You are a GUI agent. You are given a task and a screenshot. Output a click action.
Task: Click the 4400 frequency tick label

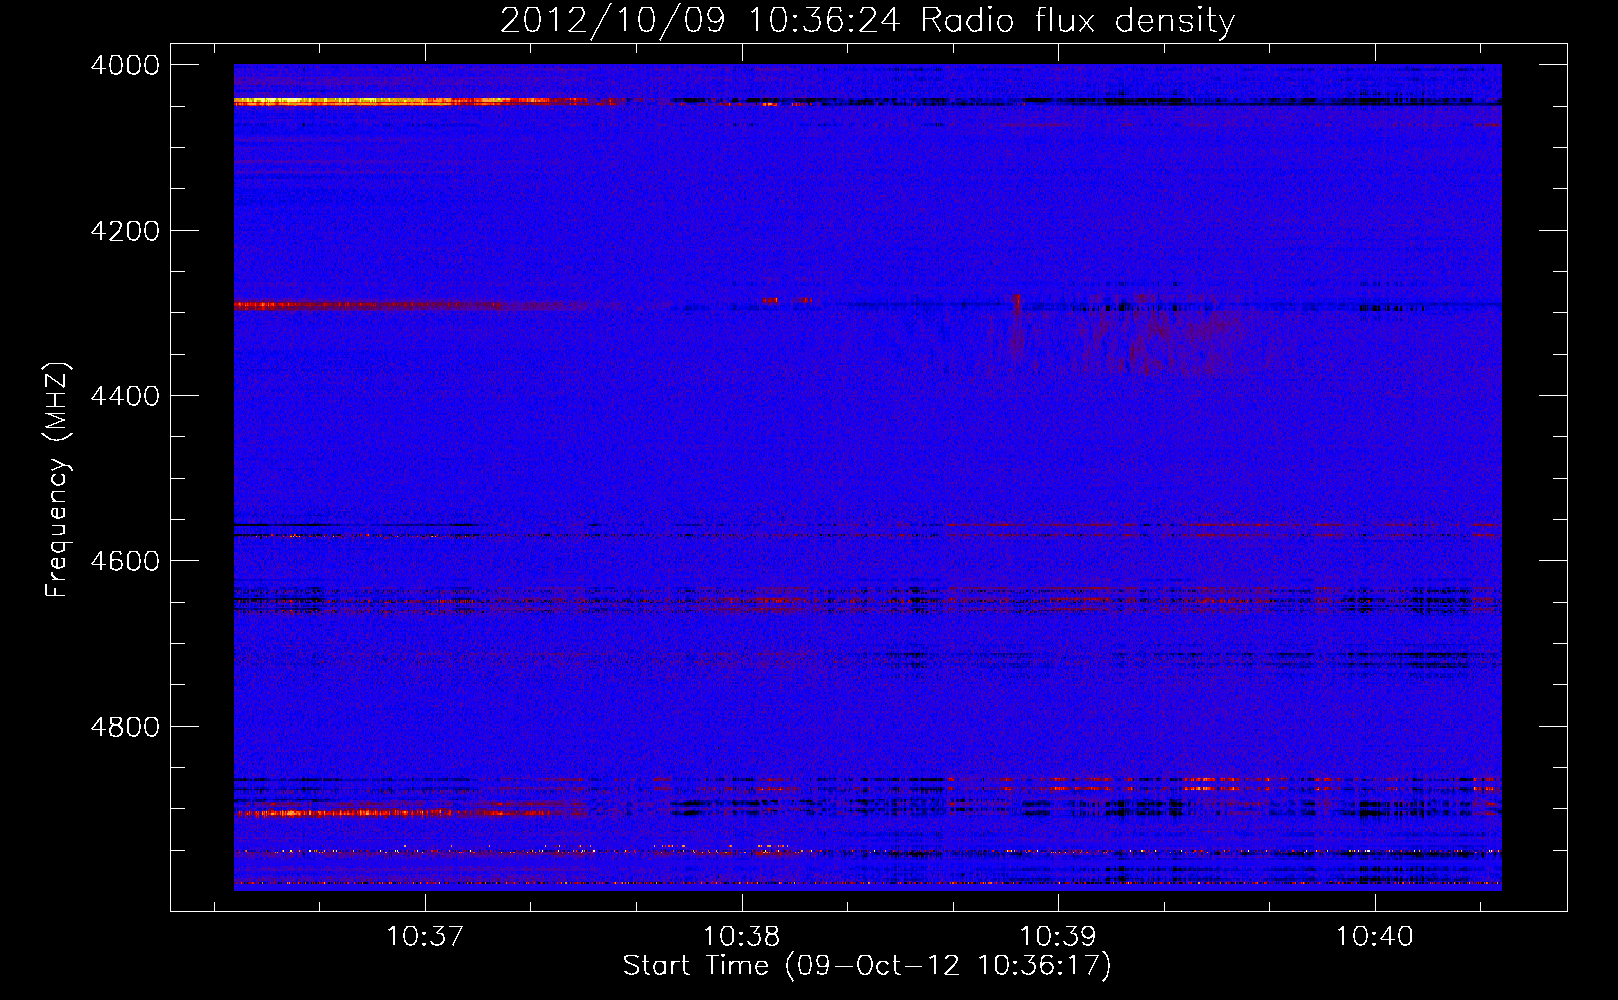click(125, 396)
